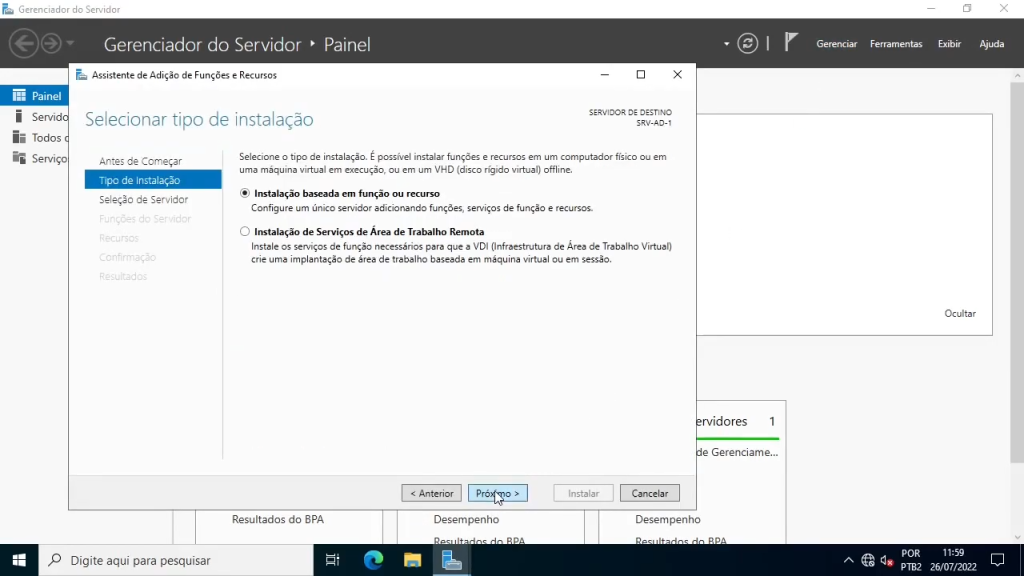Click the taskbar search box
Screen dimensions: 1024x576
point(176,560)
